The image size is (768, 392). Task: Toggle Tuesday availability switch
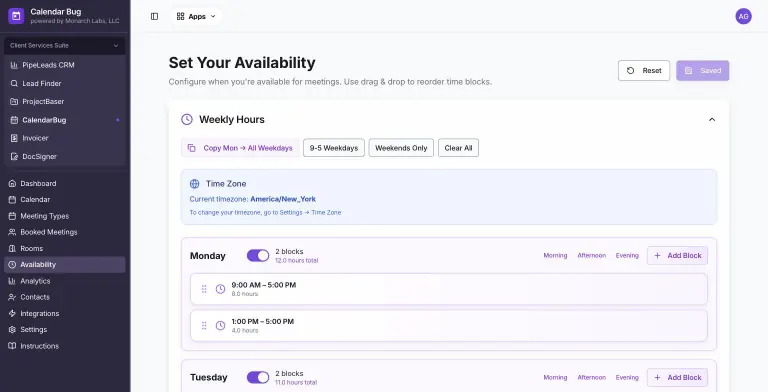(258, 377)
